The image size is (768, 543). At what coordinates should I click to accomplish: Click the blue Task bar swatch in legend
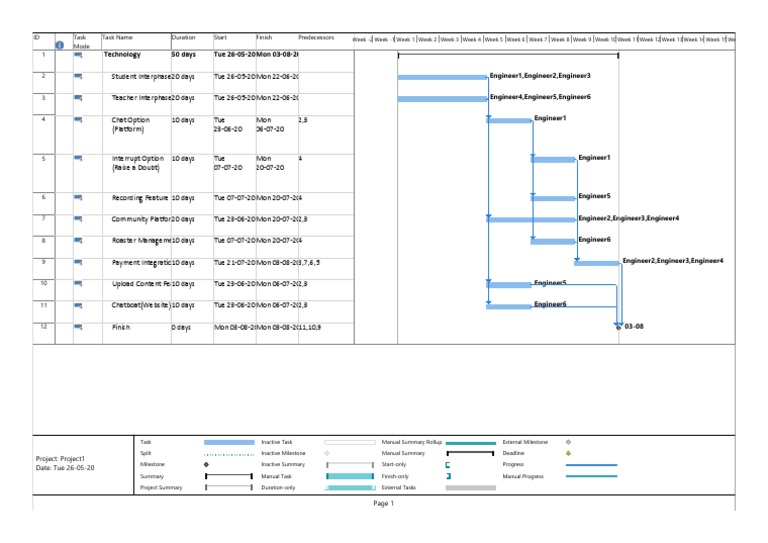click(229, 442)
